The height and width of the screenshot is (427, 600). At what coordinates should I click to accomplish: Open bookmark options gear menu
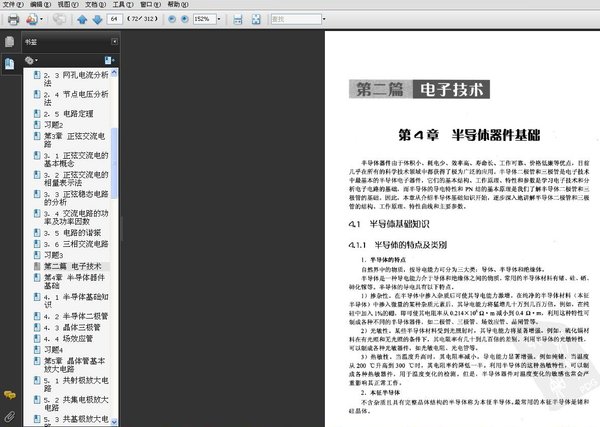pos(31,60)
